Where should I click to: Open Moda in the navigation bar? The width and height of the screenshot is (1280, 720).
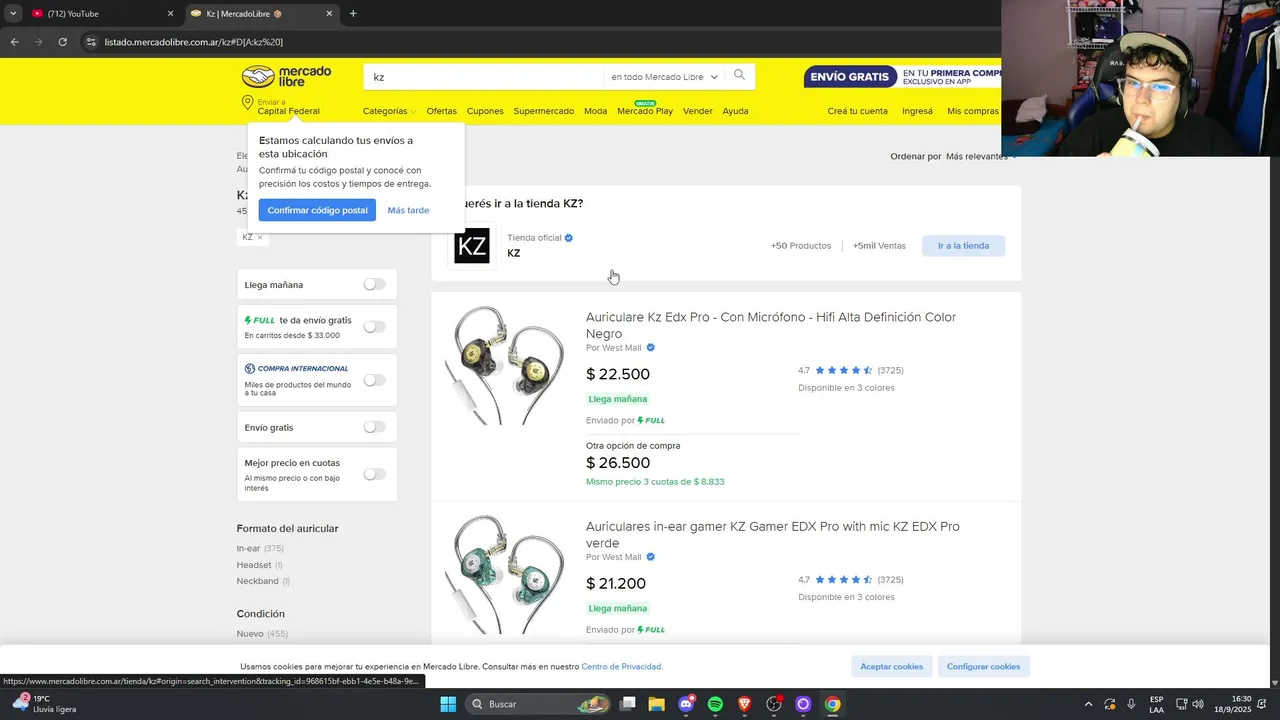595,111
